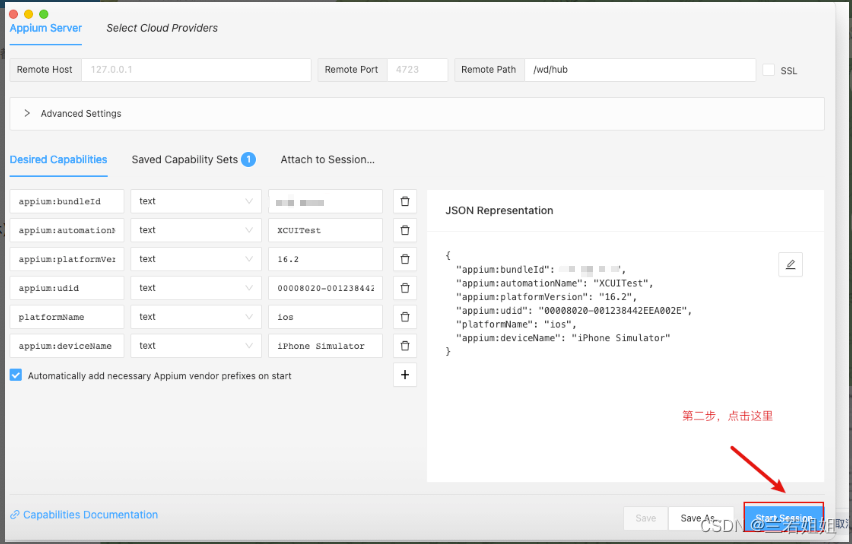Click the Start Session button
Image resolution: width=852 pixels, height=544 pixels.
784,518
